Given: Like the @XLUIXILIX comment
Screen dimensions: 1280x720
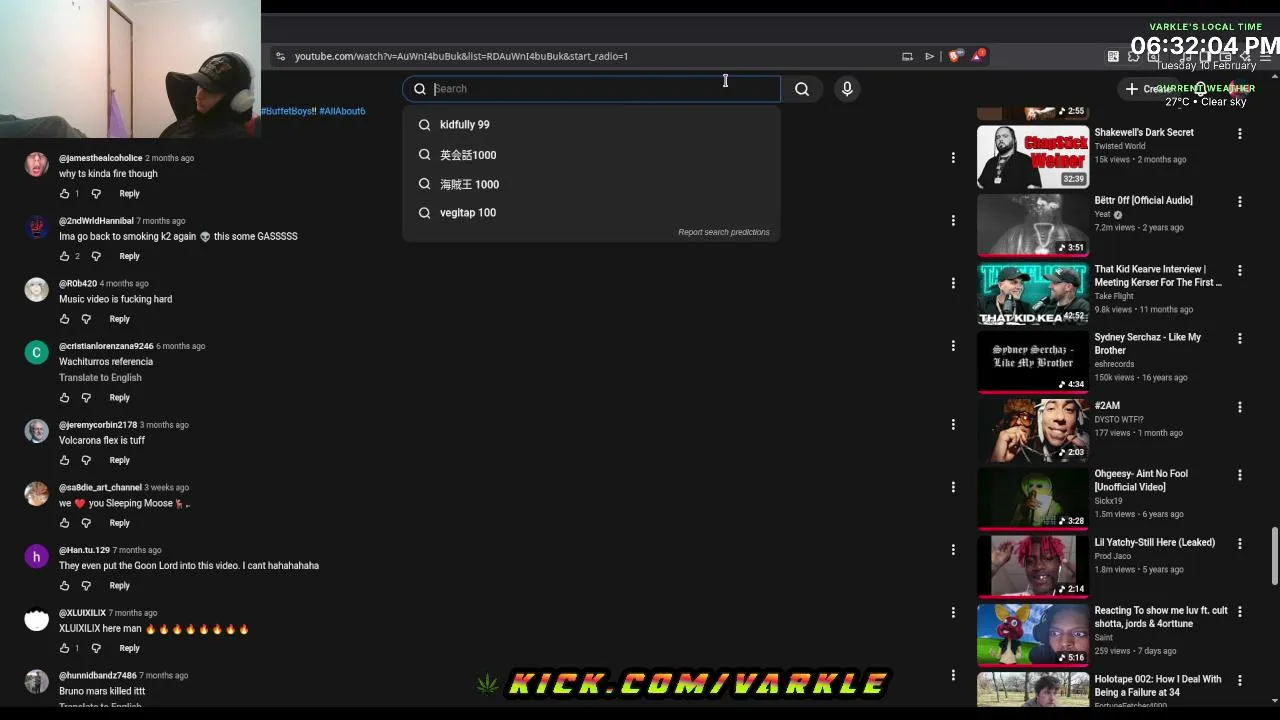Looking at the screenshot, I should (64, 649).
